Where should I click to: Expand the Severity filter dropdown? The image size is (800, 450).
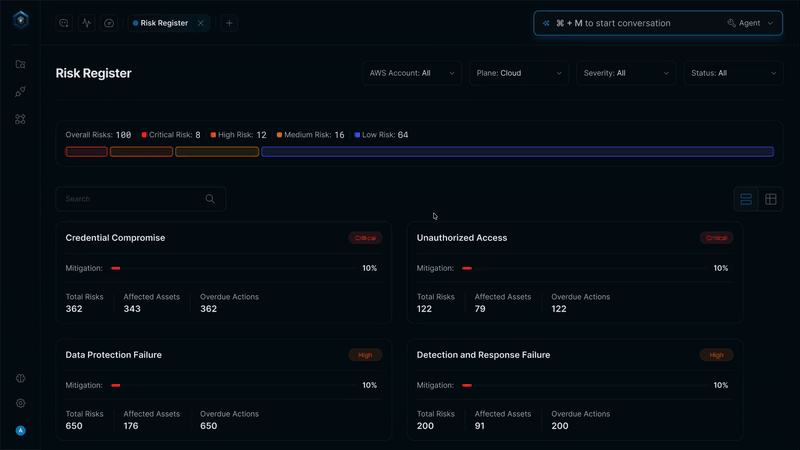tap(626, 73)
